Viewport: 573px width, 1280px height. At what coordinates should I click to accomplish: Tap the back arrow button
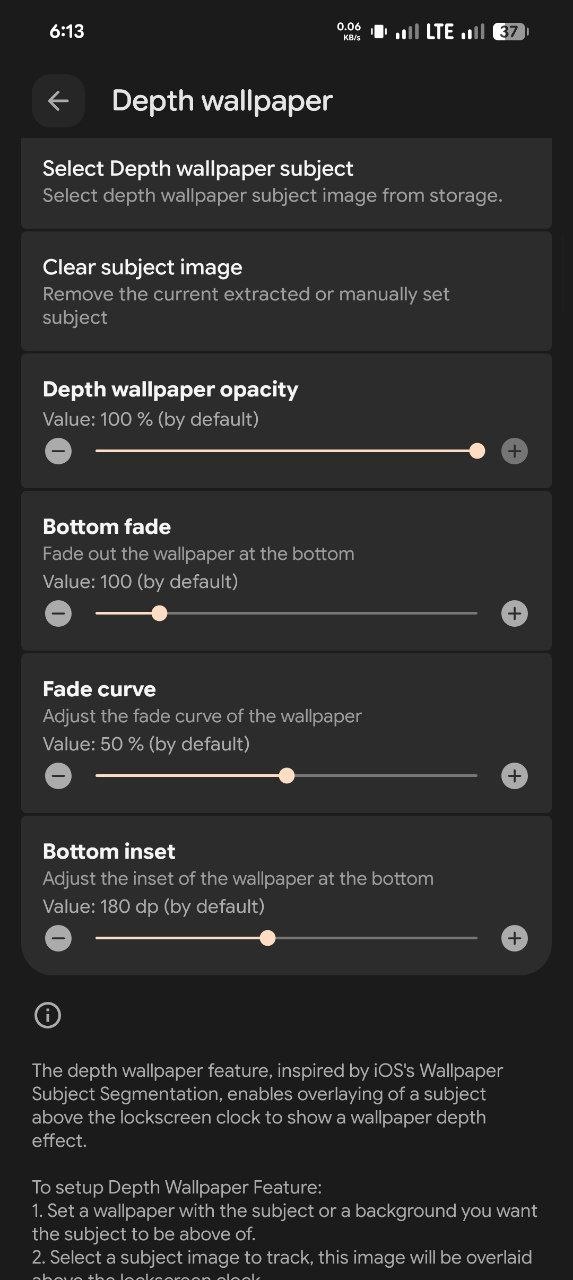coord(58,100)
